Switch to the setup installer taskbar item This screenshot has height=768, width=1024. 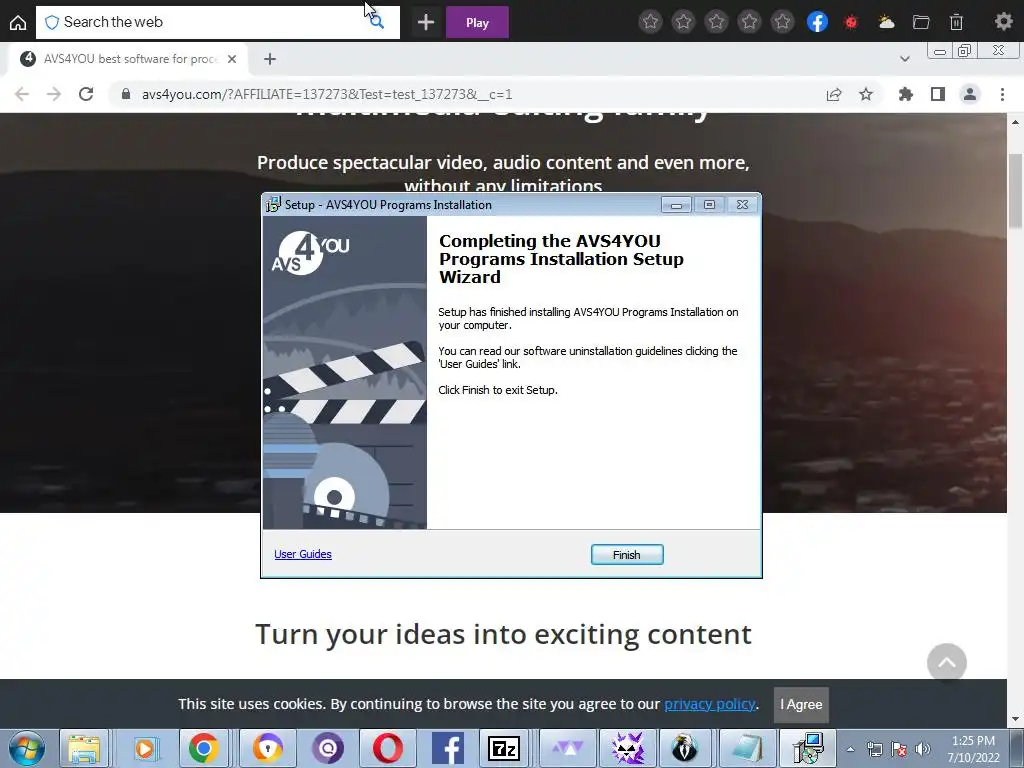pyautogui.click(x=808, y=748)
